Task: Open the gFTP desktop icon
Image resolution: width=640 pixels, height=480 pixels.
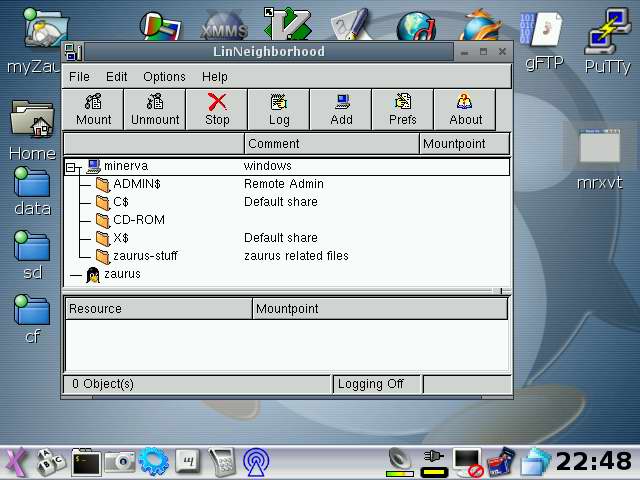Action: 544,40
